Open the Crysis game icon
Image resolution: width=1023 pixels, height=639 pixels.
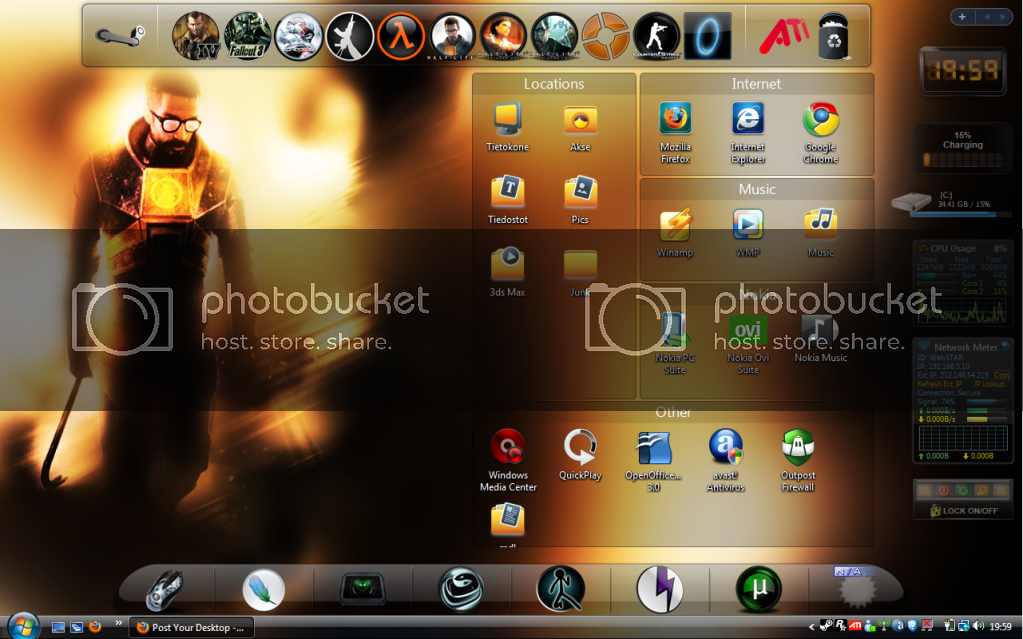[298, 37]
